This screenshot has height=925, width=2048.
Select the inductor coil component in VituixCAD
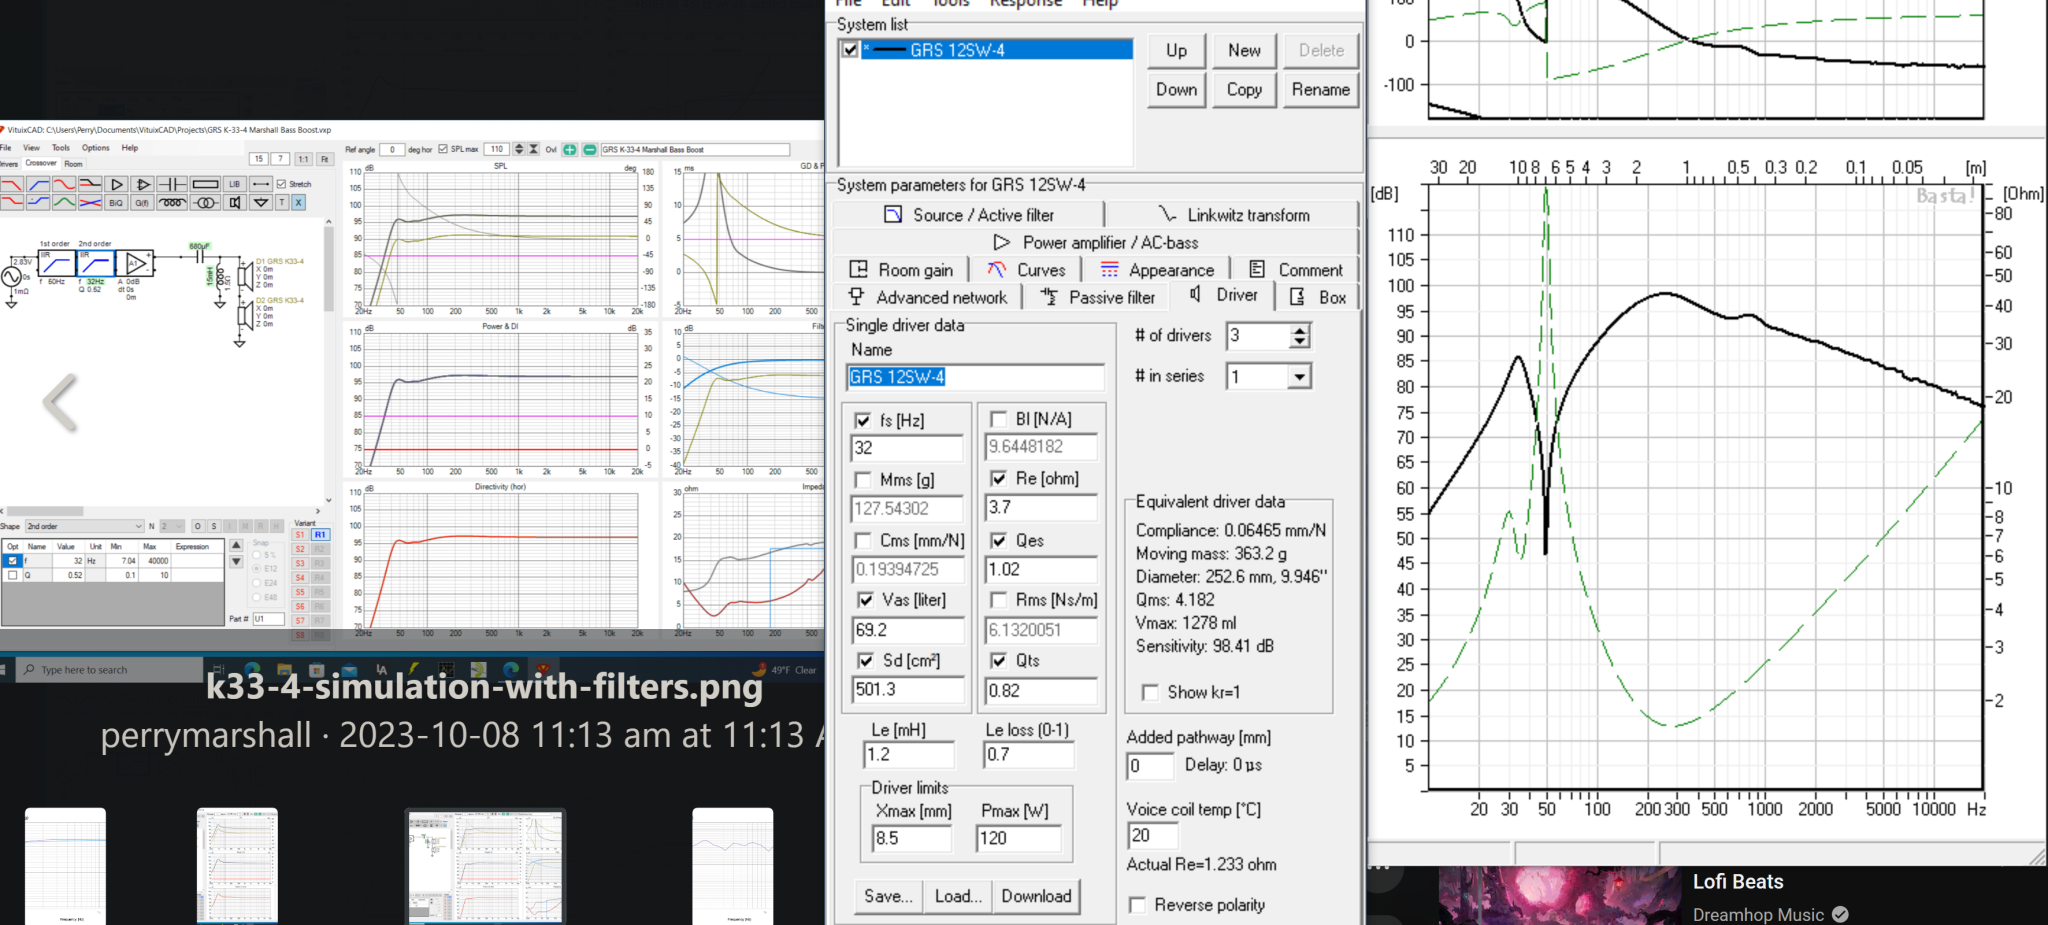(172, 203)
